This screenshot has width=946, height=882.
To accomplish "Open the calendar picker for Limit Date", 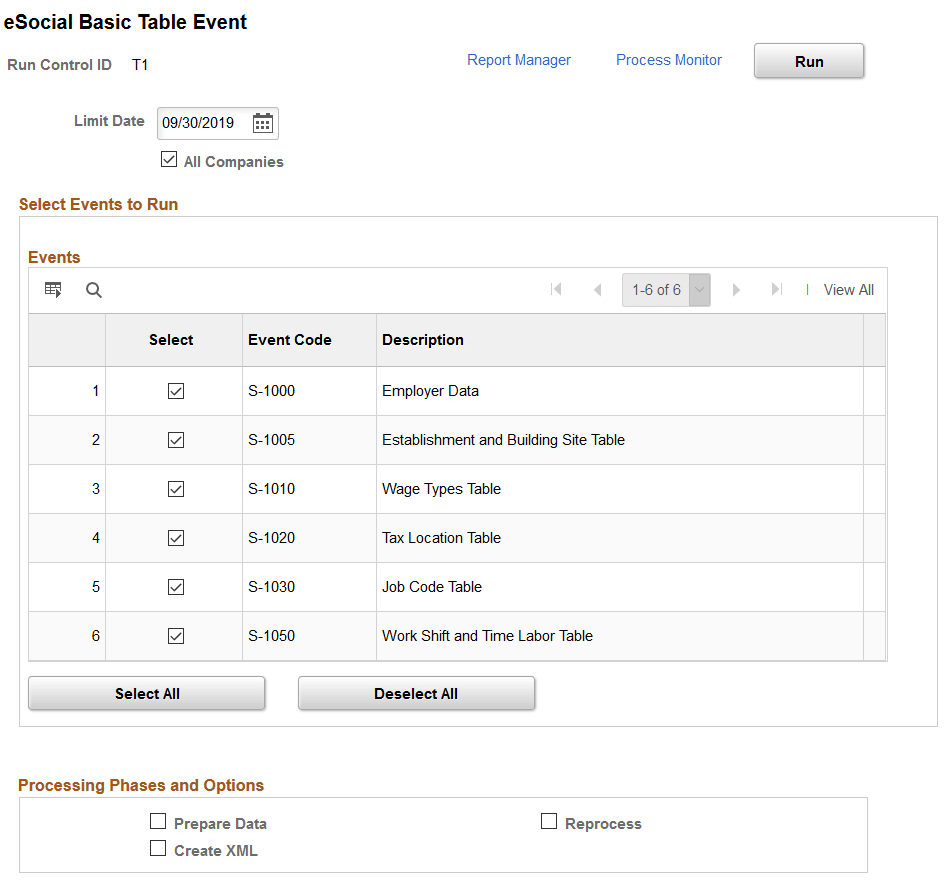I will point(262,122).
